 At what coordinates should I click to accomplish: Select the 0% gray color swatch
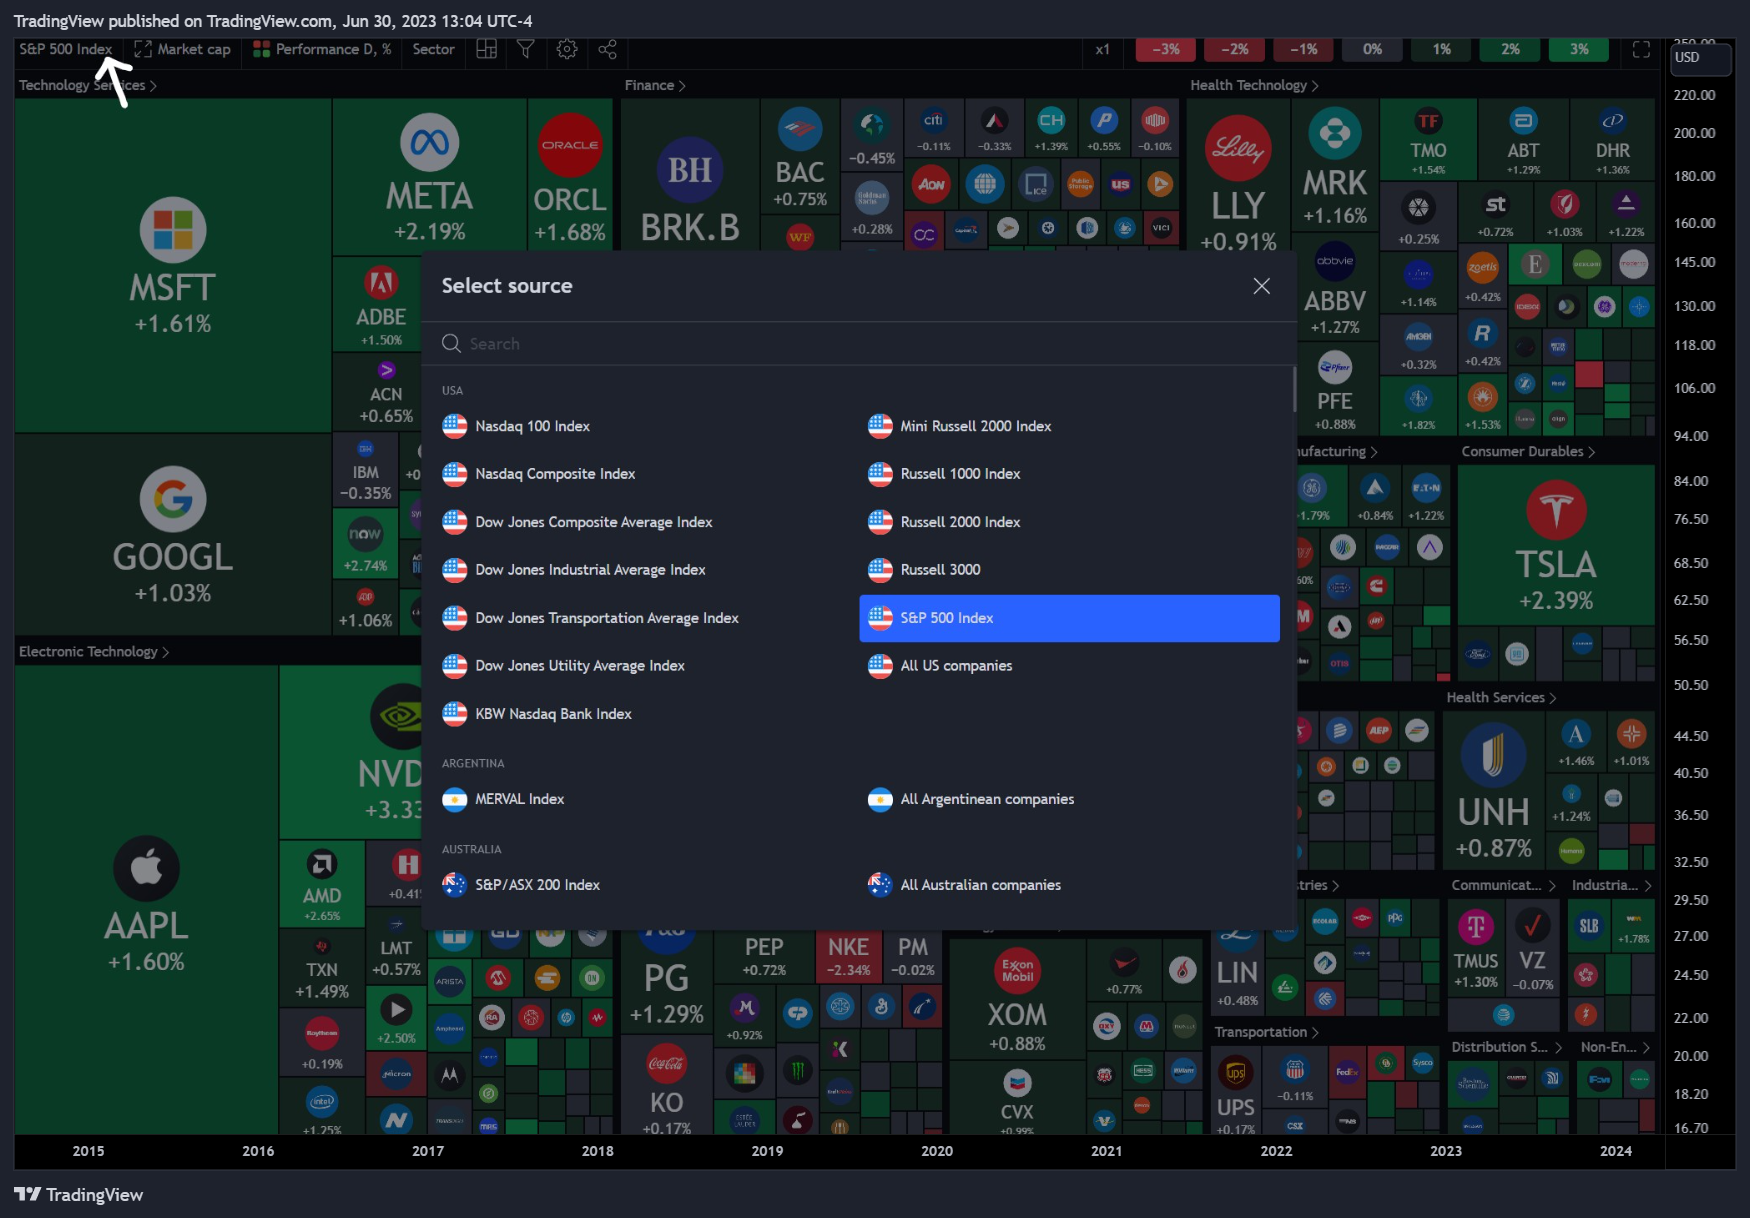(x=1373, y=49)
